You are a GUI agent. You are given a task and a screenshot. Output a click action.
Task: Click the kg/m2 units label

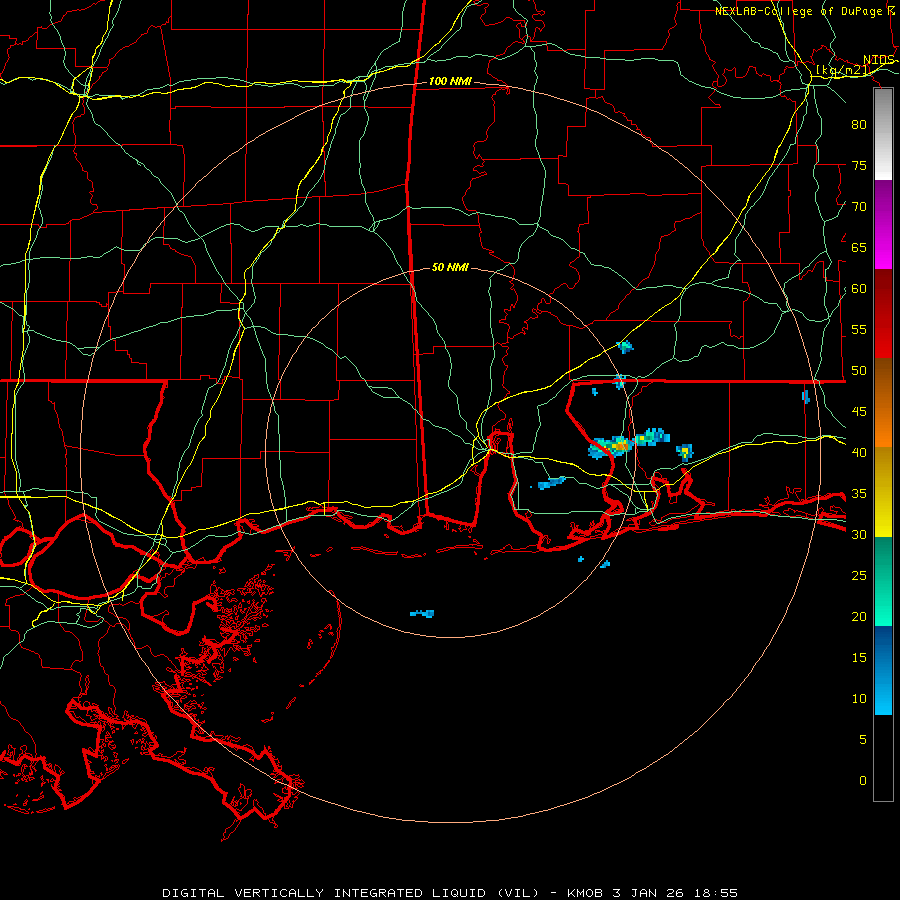pos(843,70)
